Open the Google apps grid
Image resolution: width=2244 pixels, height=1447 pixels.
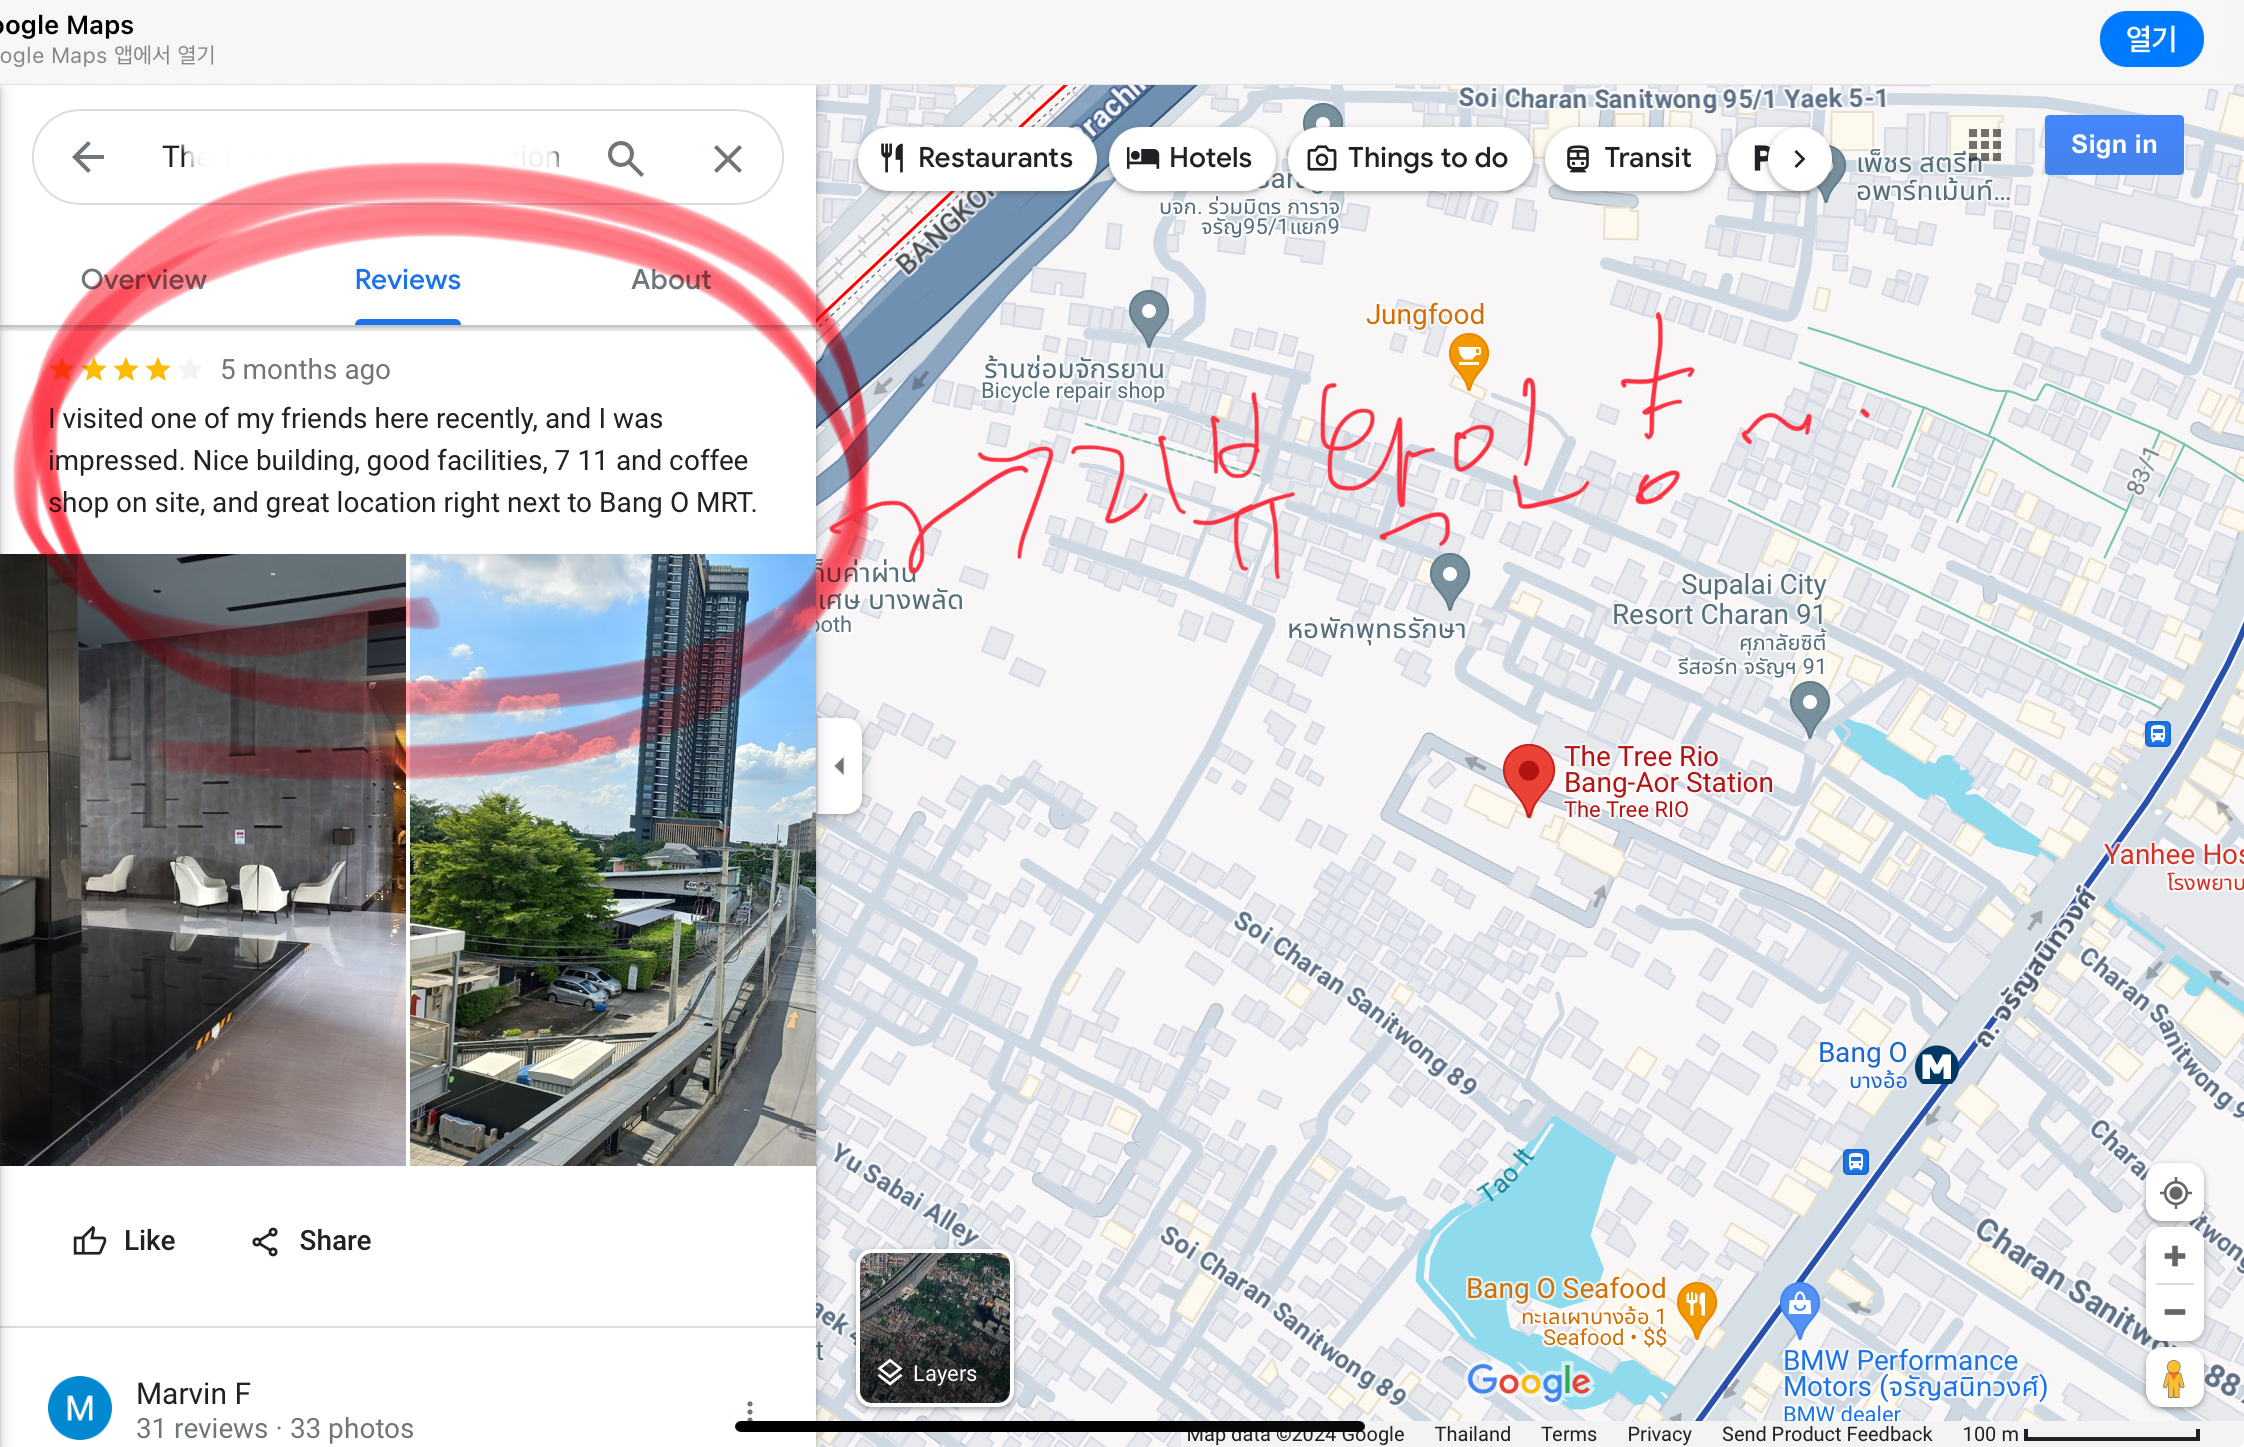click(x=1984, y=145)
